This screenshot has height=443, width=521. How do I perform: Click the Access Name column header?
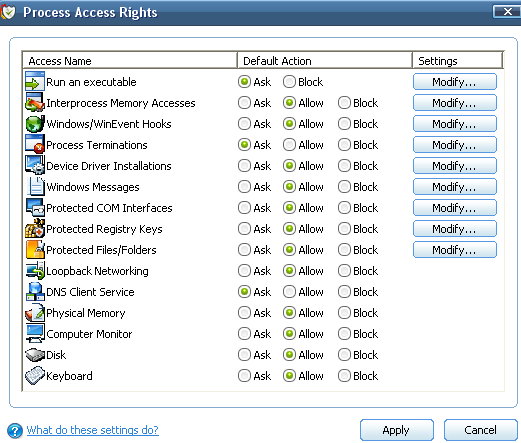[x=130, y=61]
